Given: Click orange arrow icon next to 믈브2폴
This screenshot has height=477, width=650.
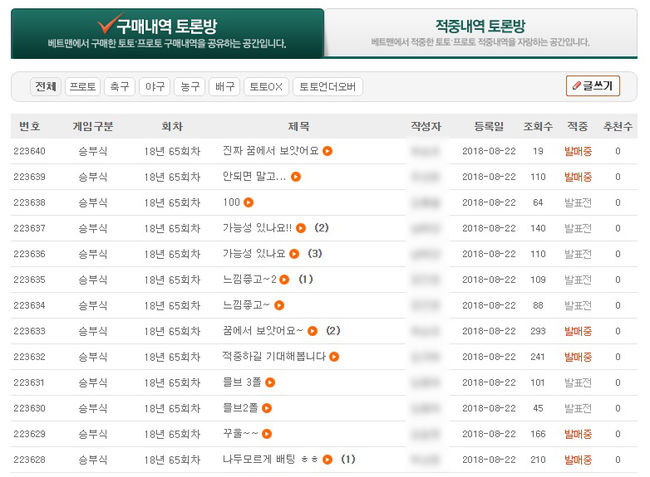Looking at the screenshot, I should 268,408.
